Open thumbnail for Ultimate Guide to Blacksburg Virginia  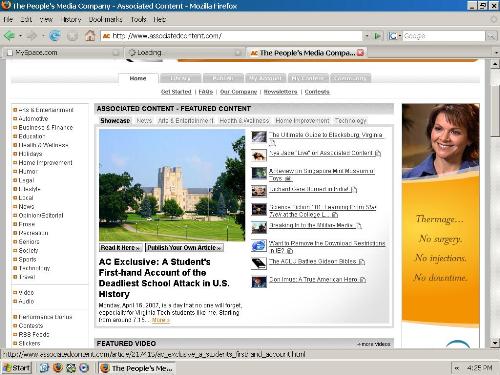tap(259, 137)
